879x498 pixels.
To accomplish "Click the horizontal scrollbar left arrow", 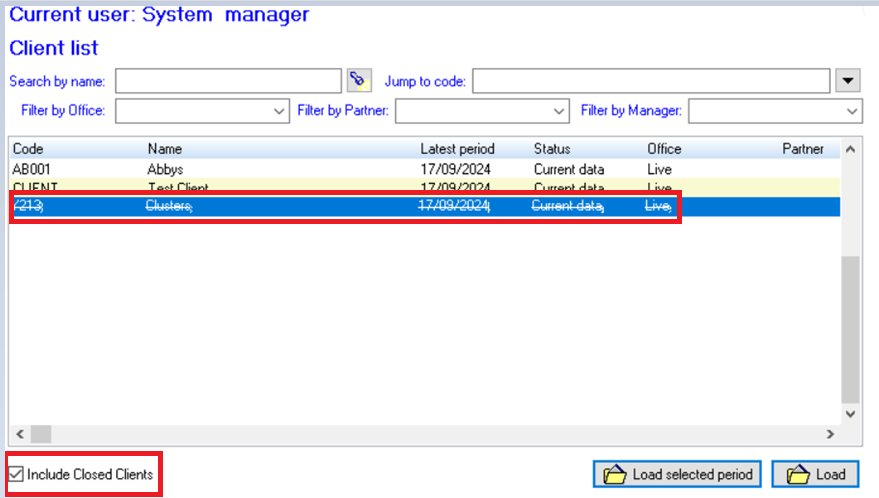I will (x=20, y=434).
